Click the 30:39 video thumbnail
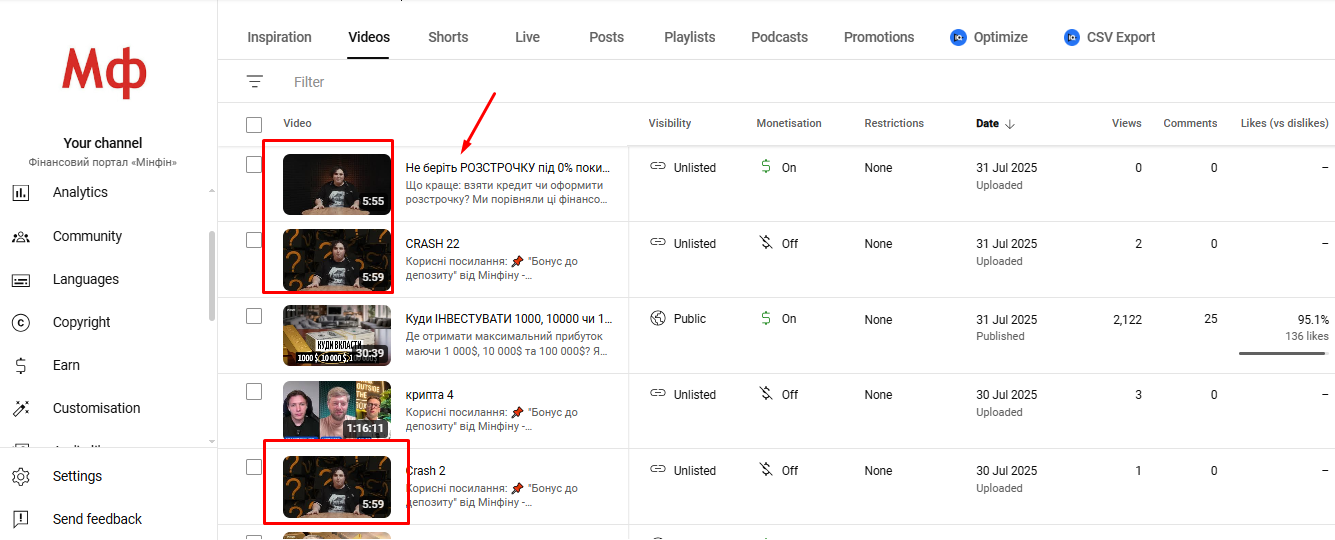 coord(337,335)
